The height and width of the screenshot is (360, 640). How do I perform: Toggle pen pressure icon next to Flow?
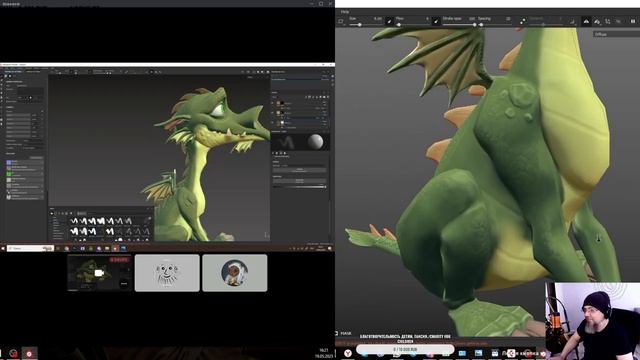[x=436, y=21]
